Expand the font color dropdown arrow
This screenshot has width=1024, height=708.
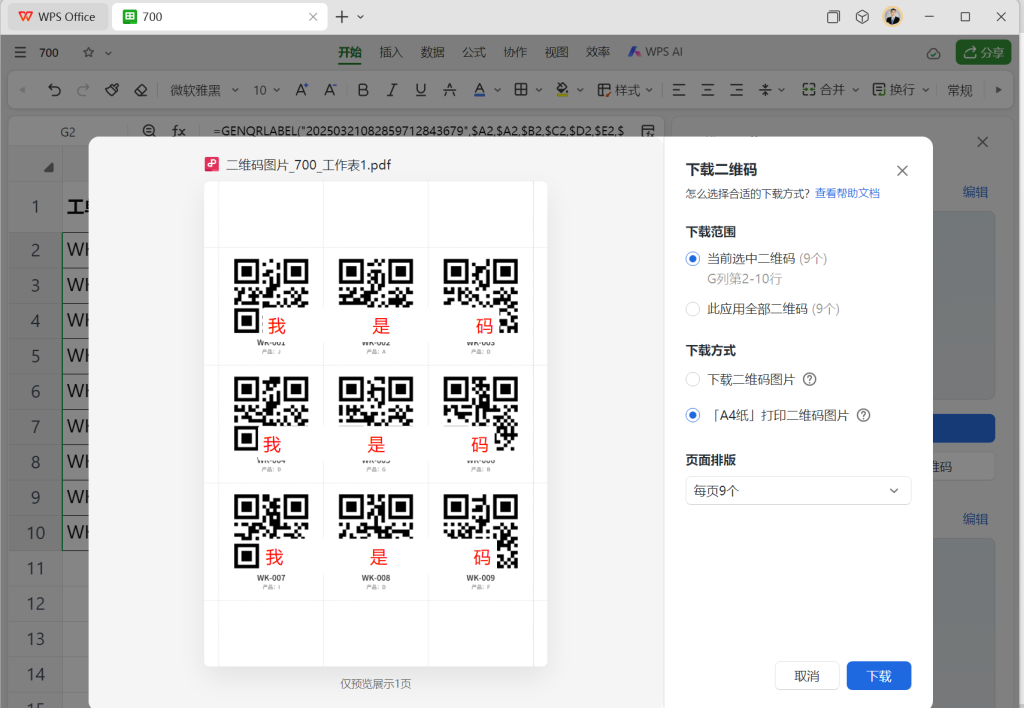tap(497, 90)
